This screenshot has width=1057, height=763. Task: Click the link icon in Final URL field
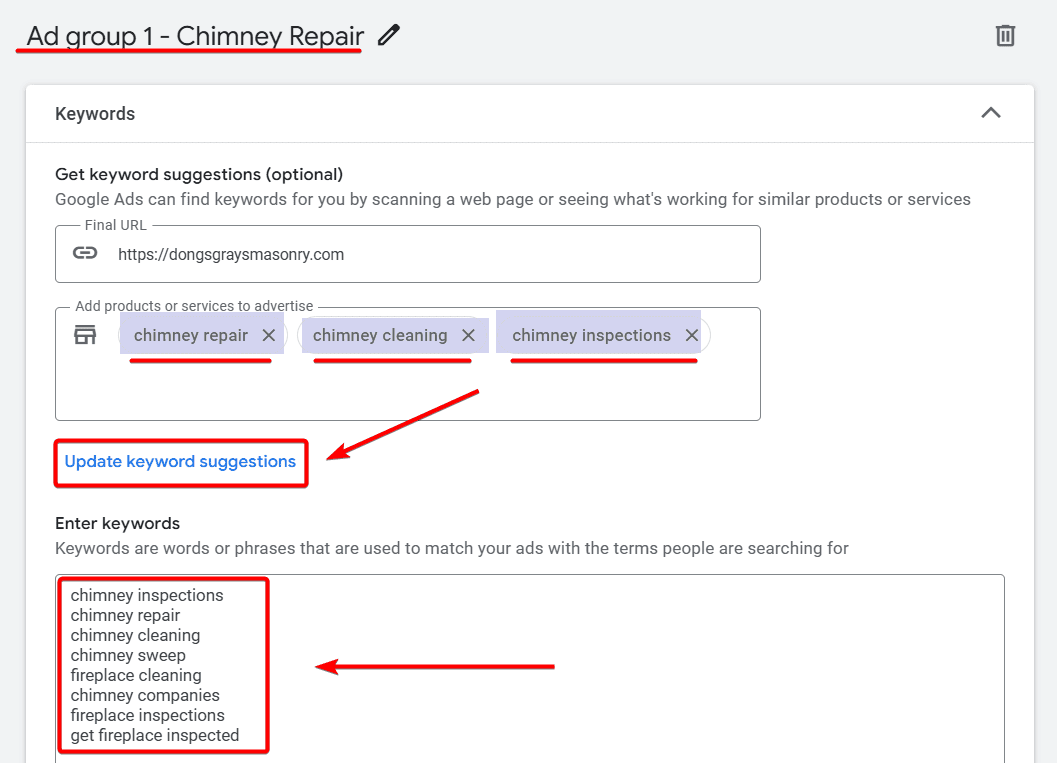coord(85,253)
